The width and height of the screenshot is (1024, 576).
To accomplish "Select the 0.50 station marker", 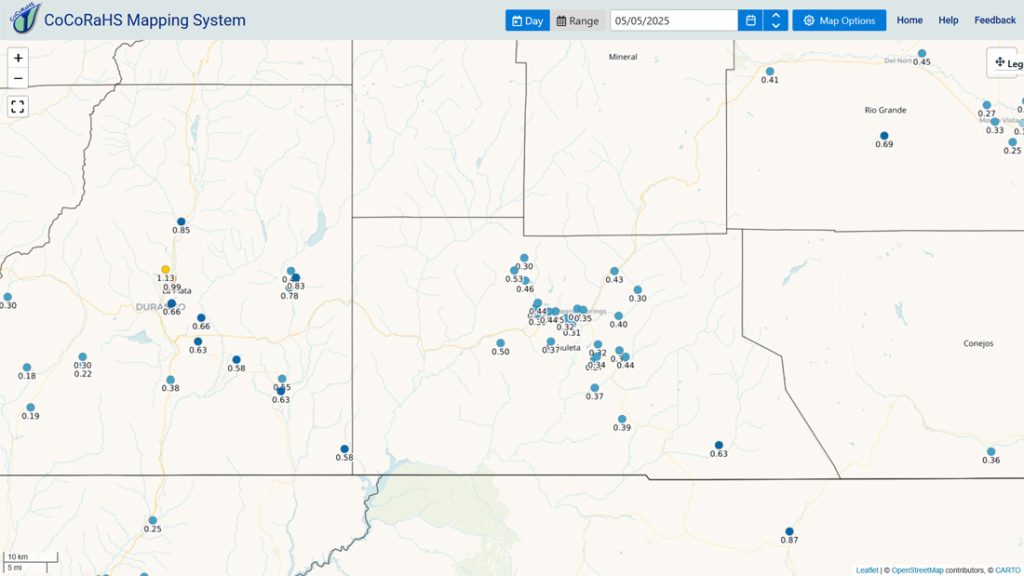I will click(x=500, y=344).
